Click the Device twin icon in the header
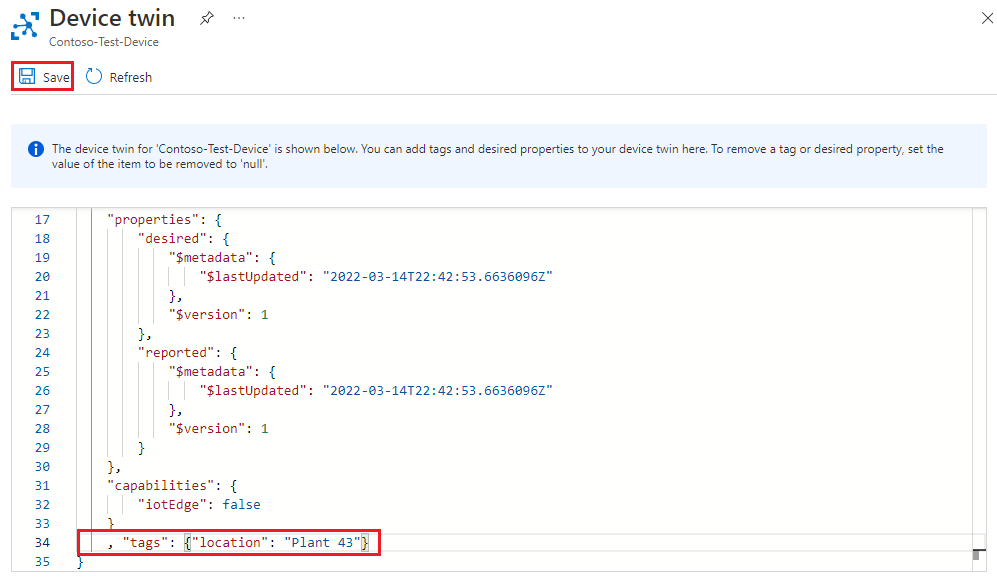 [24, 24]
